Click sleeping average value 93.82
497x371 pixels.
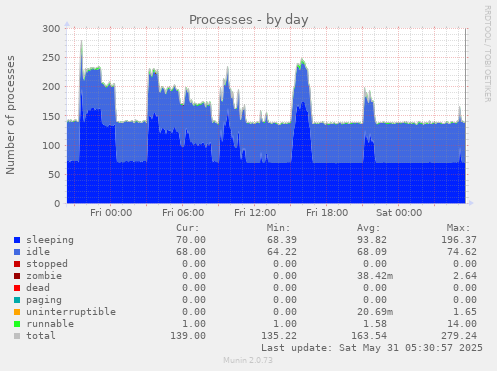click(372, 240)
